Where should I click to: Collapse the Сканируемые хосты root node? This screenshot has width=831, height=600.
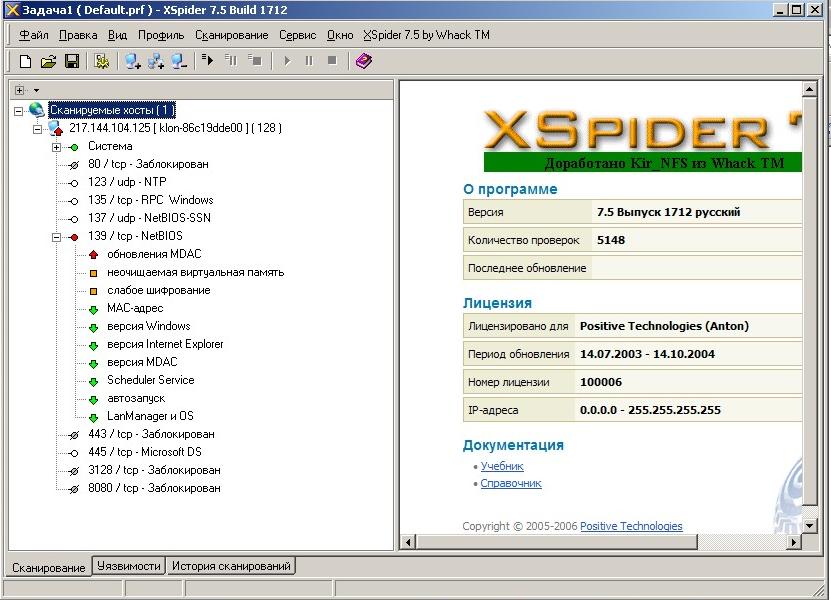[19, 111]
